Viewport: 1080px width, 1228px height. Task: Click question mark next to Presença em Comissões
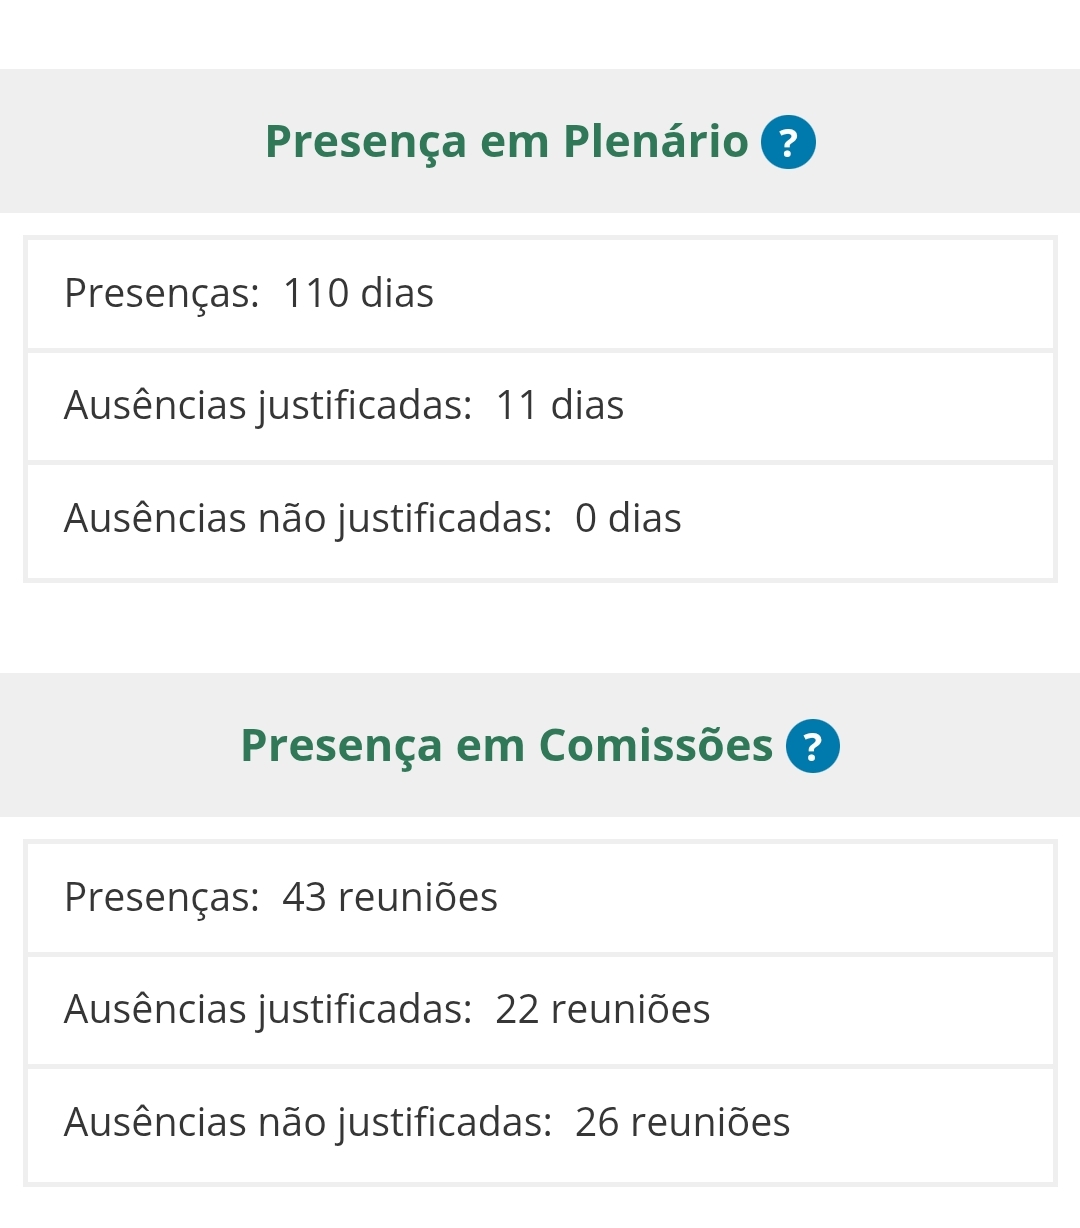click(812, 746)
